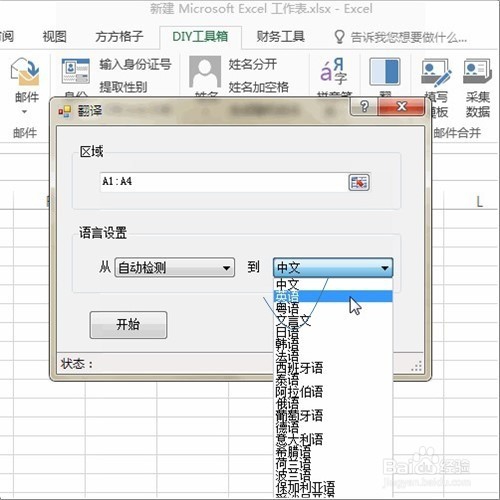
Task: Click 提取性别 command
Action: [x=123, y=87]
